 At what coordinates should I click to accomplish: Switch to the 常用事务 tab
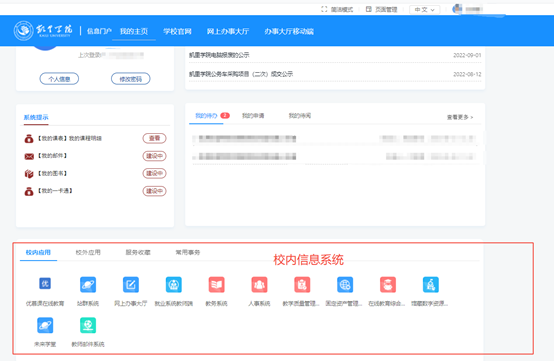point(188,252)
